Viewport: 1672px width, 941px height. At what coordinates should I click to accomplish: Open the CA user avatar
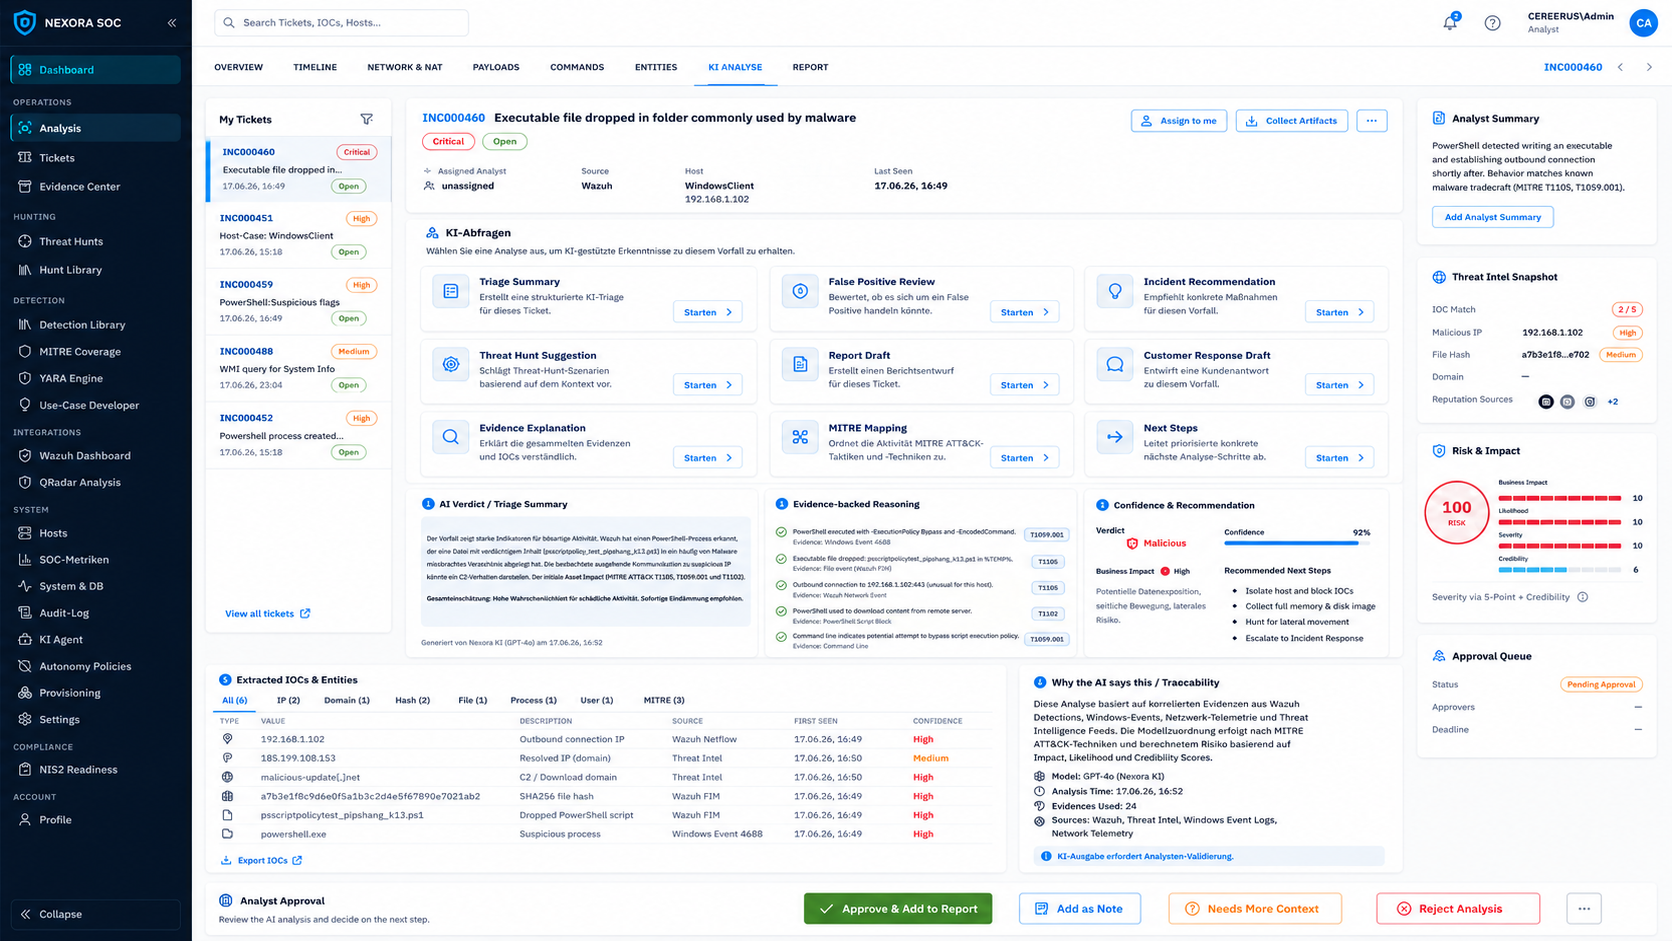coord(1643,22)
